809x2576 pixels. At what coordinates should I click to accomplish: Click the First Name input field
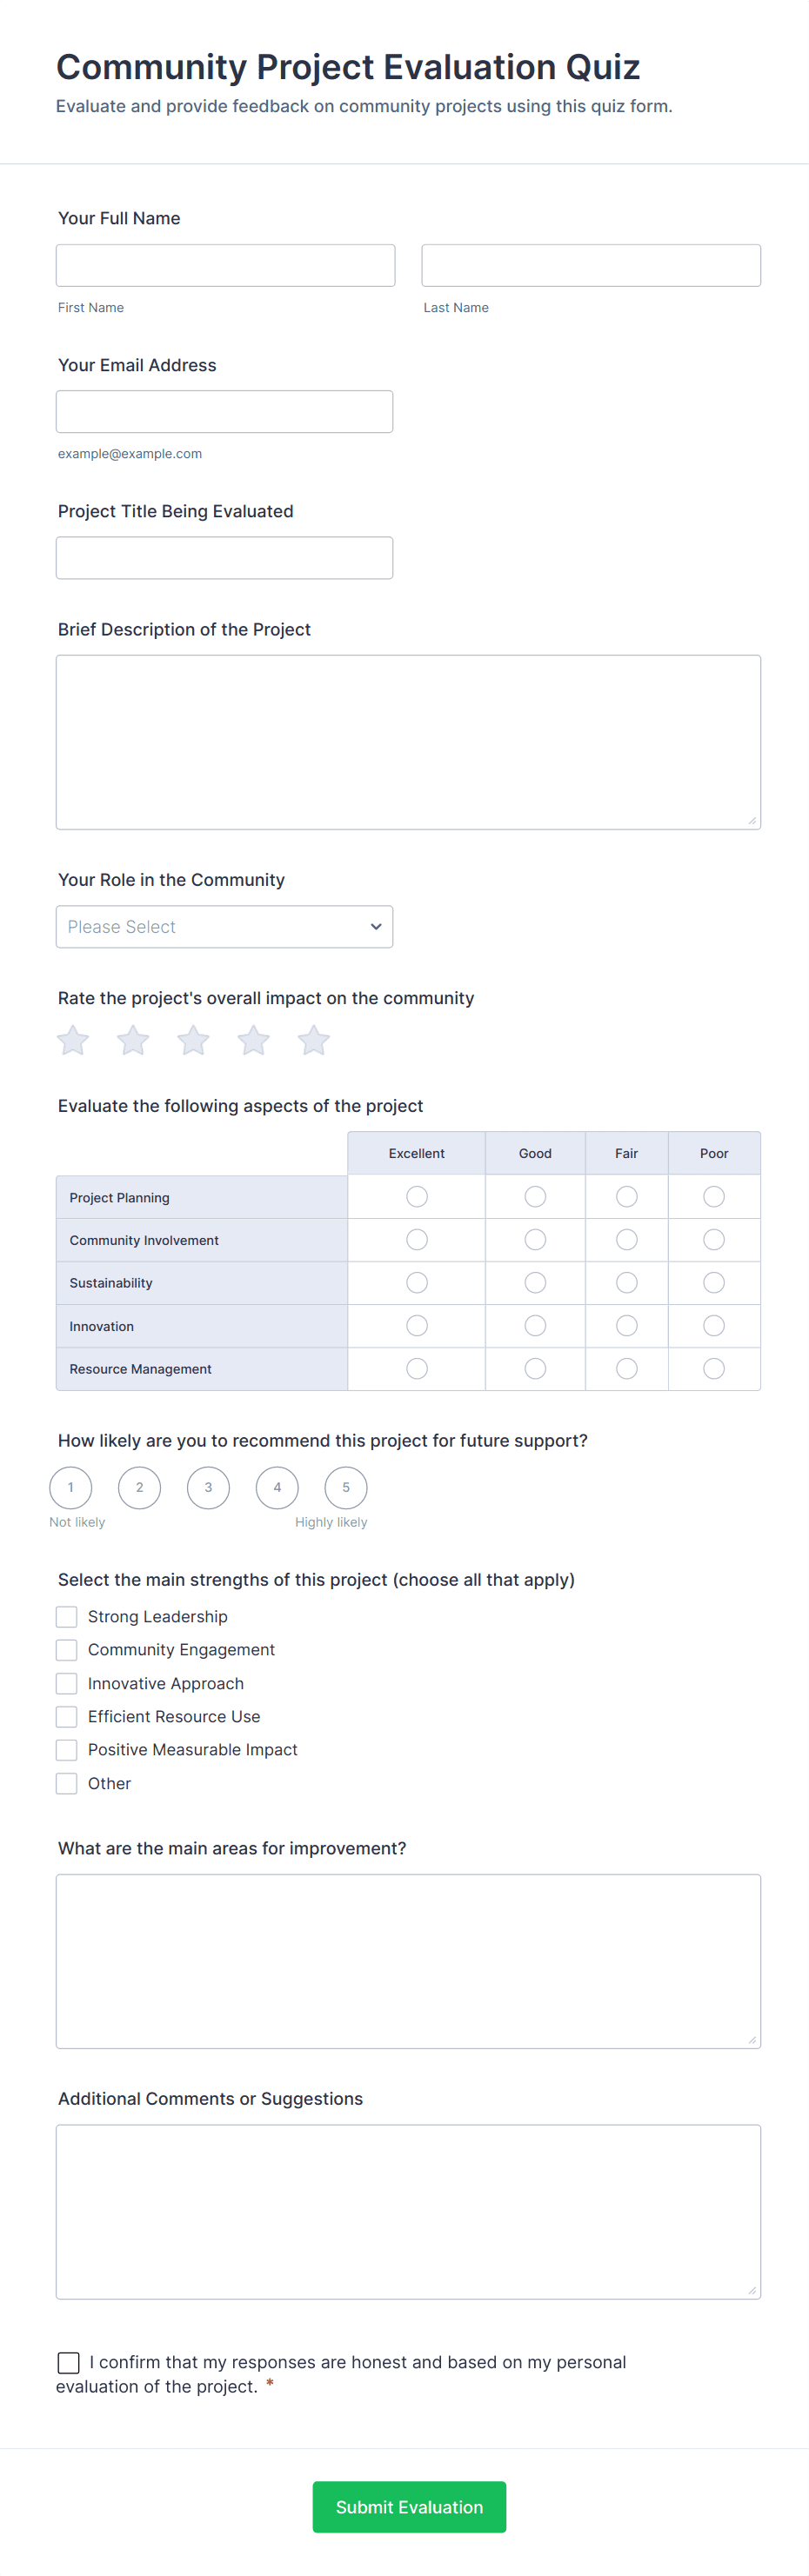click(x=225, y=266)
